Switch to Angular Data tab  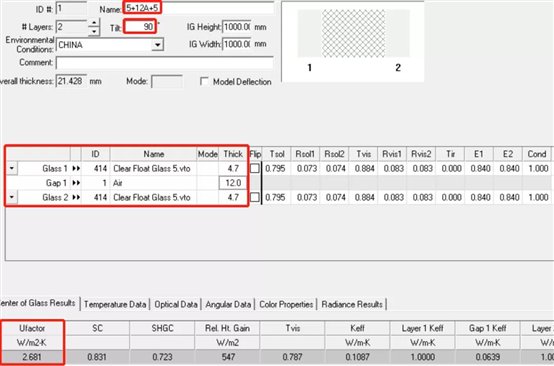coord(228,304)
